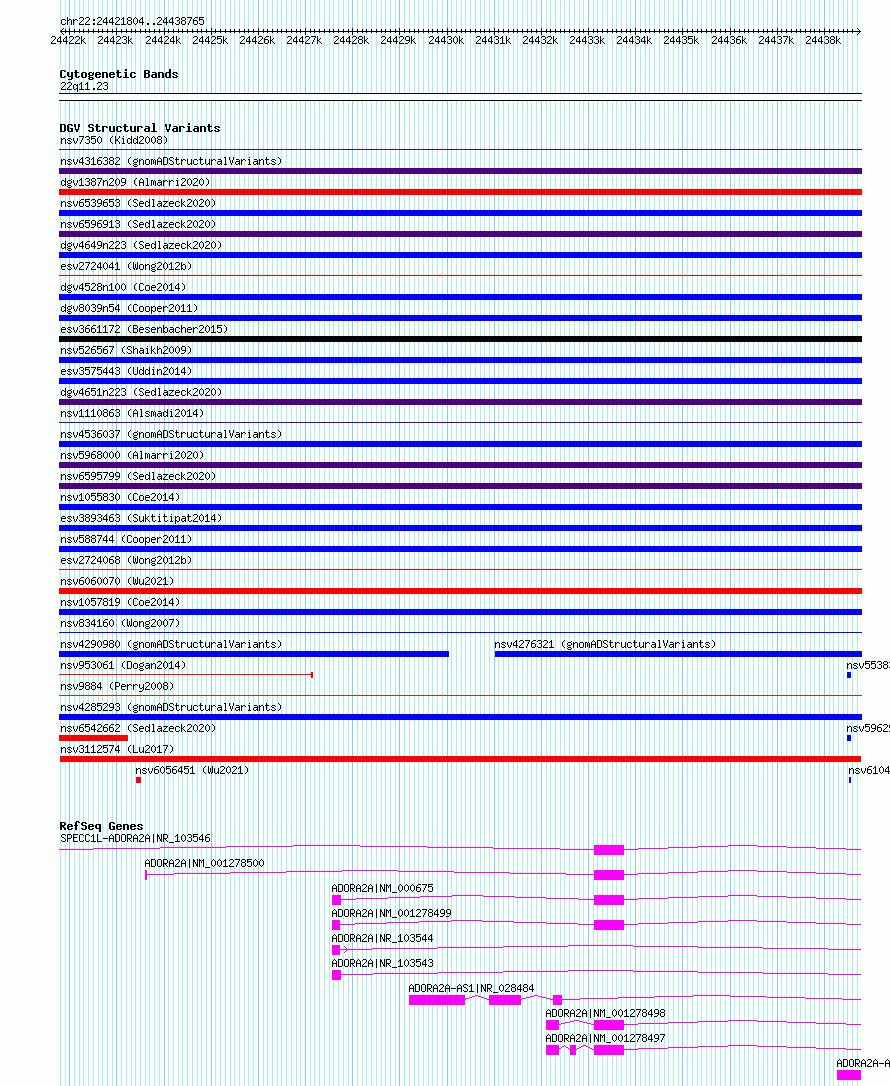Click the 24426k ruler label
The image size is (890, 1086).
click(257, 41)
